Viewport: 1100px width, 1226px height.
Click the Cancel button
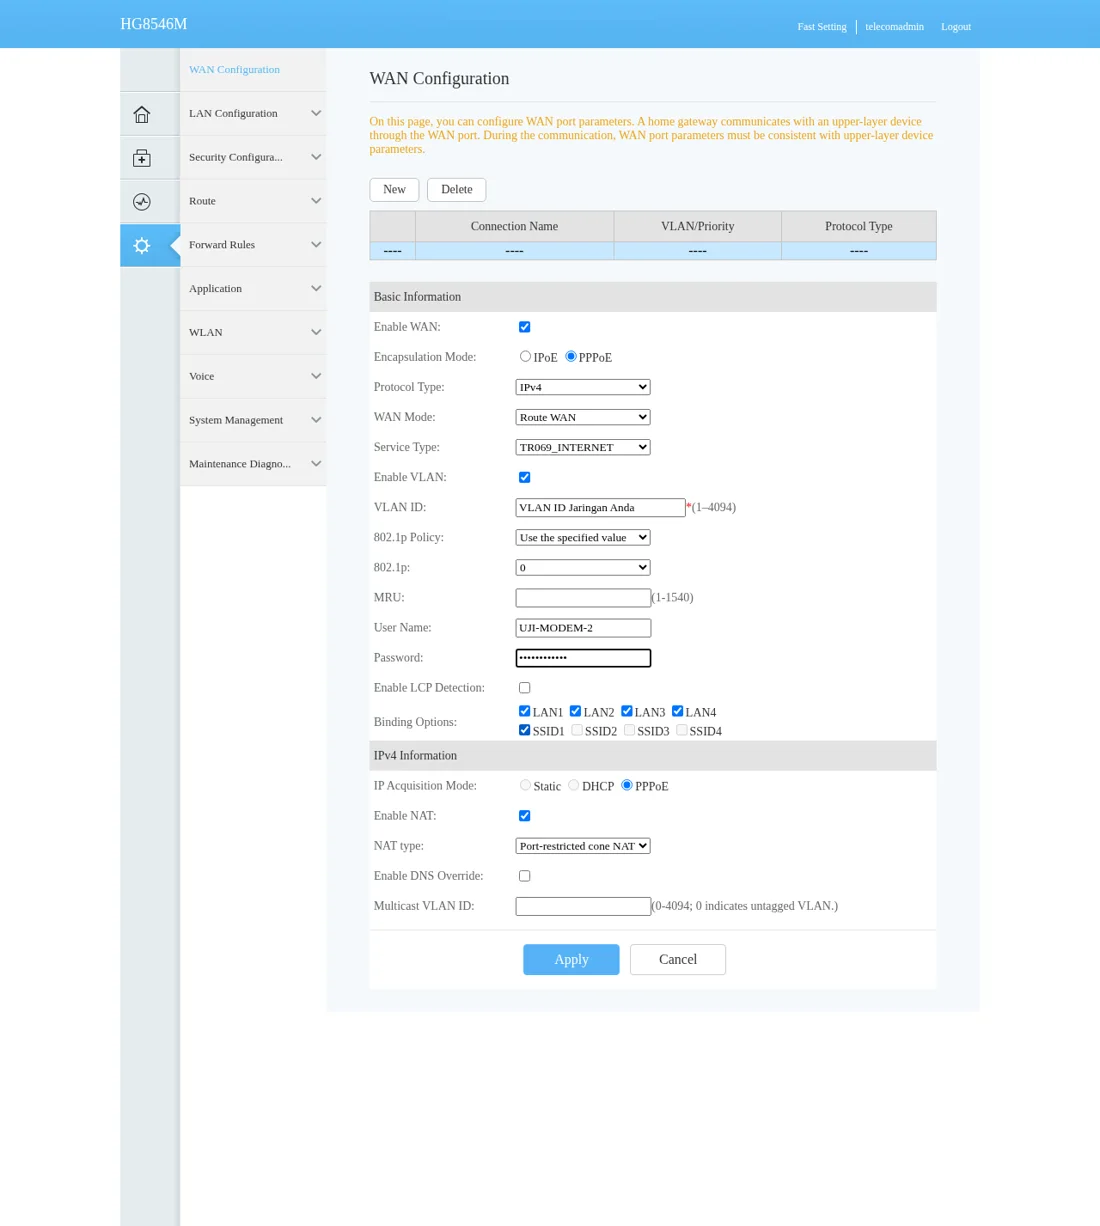pyautogui.click(x=678, y=959)
